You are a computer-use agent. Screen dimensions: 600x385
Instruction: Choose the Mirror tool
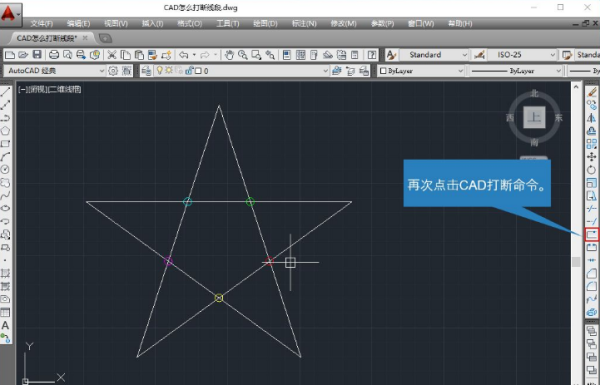point(592,118)
